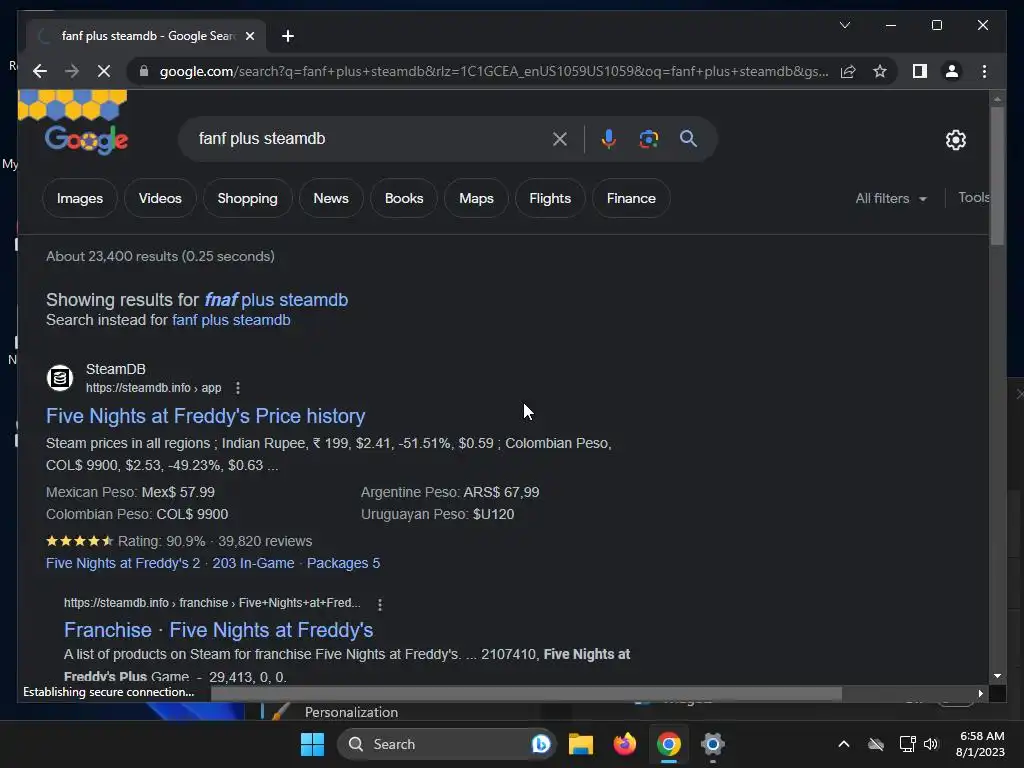Click 'About 23,400 results' count text
Screen dimensions: 1024x768
[112, 256]
